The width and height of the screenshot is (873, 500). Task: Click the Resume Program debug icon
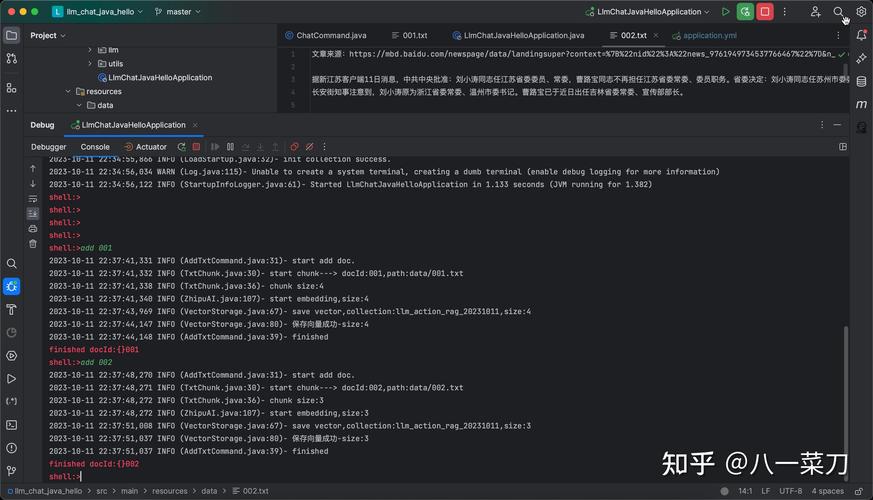215,147
